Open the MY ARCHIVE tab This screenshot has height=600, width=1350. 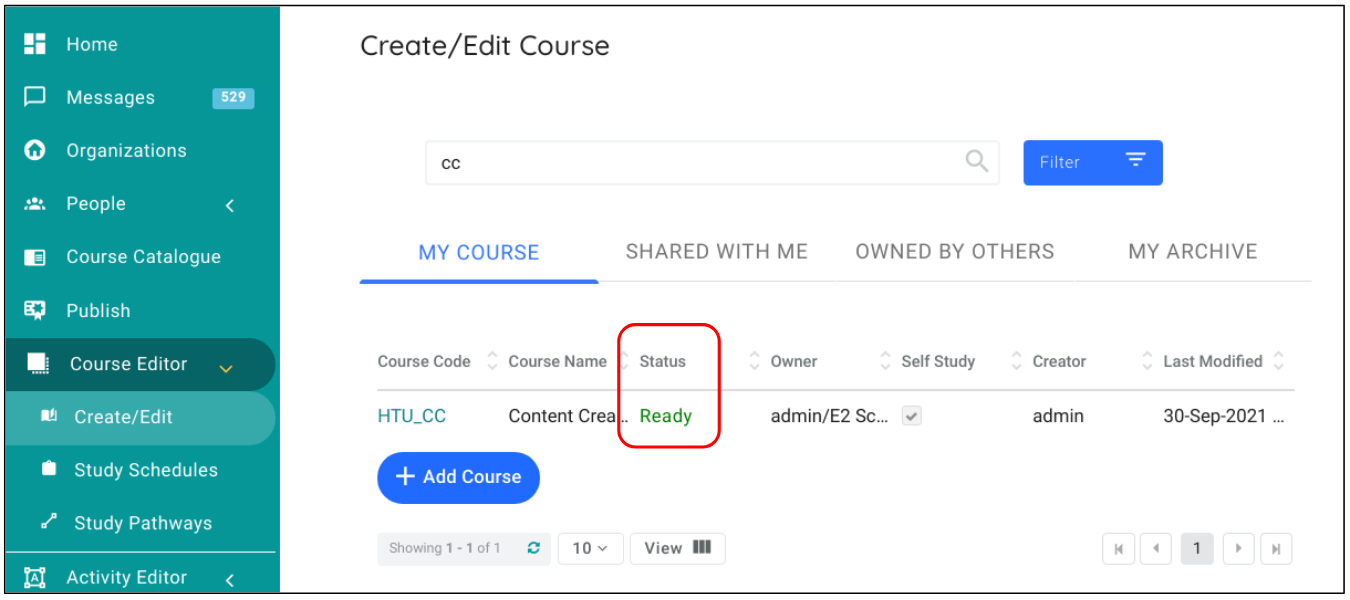tap(1192, 252)
